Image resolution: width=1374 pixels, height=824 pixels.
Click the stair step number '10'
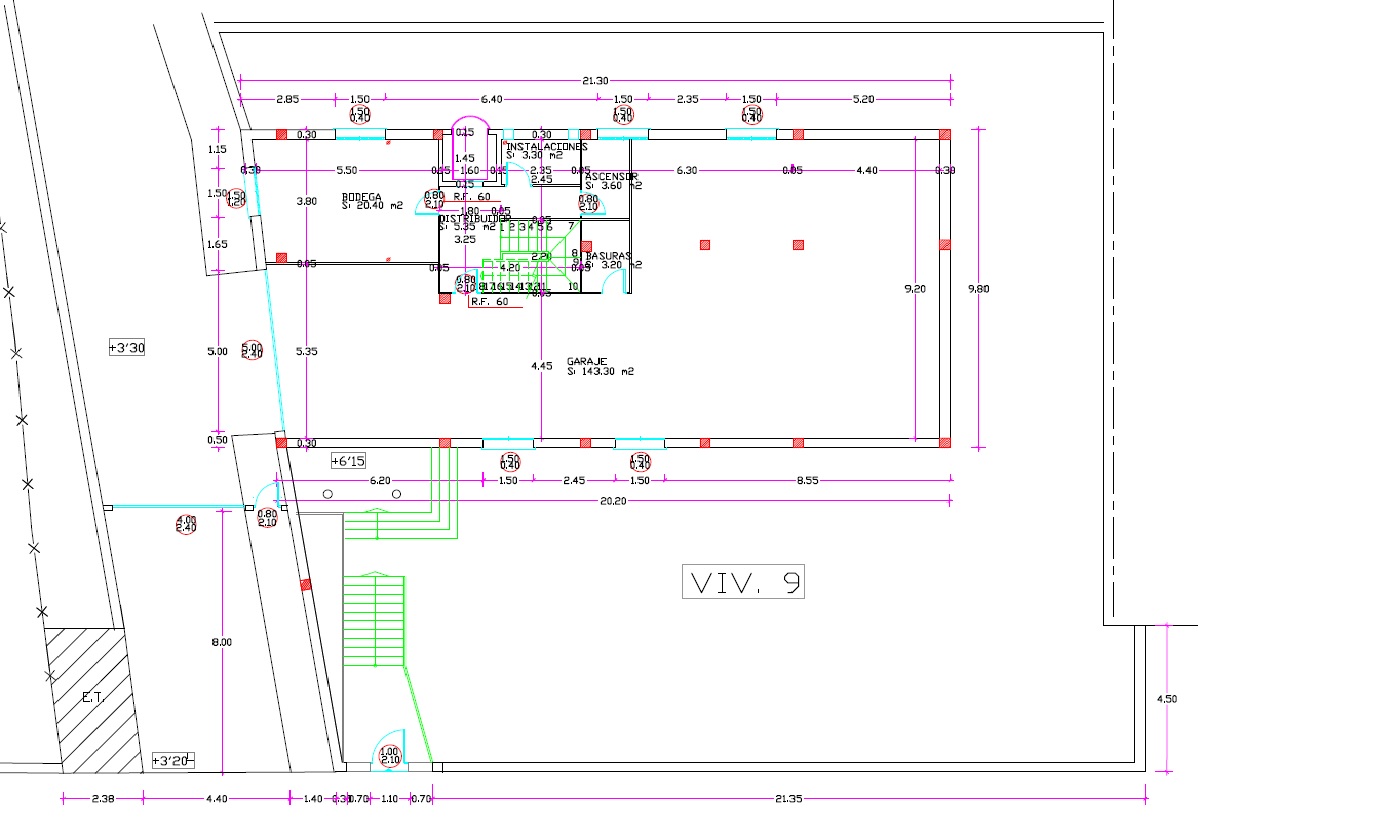click(x=573, y=286)
